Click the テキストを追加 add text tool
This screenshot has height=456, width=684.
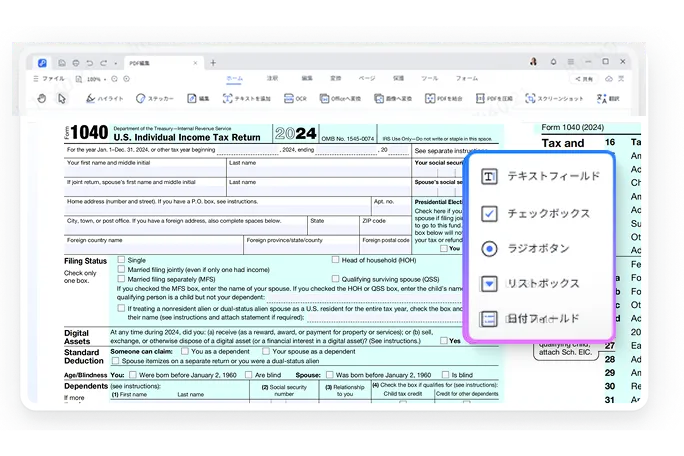(246, 98)
